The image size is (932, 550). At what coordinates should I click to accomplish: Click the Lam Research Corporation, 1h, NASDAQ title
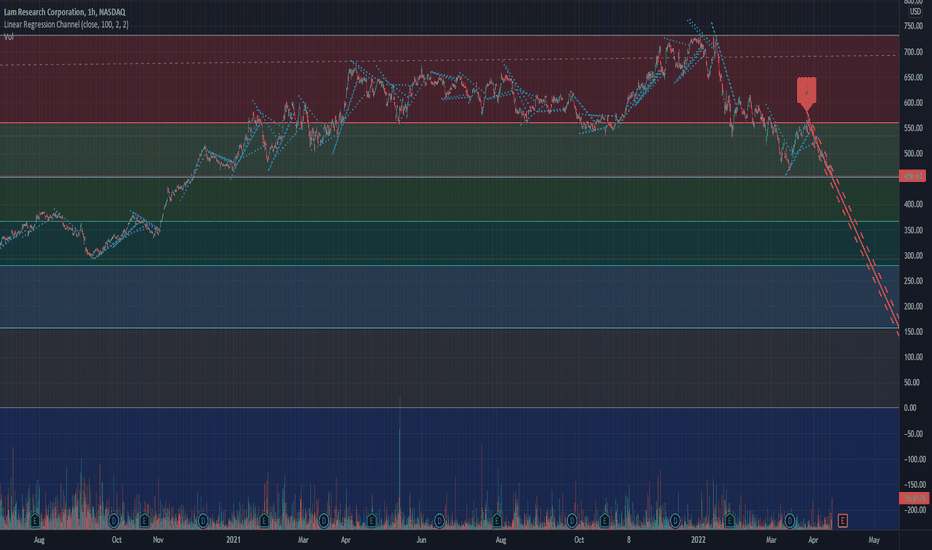tap(64, 12)
